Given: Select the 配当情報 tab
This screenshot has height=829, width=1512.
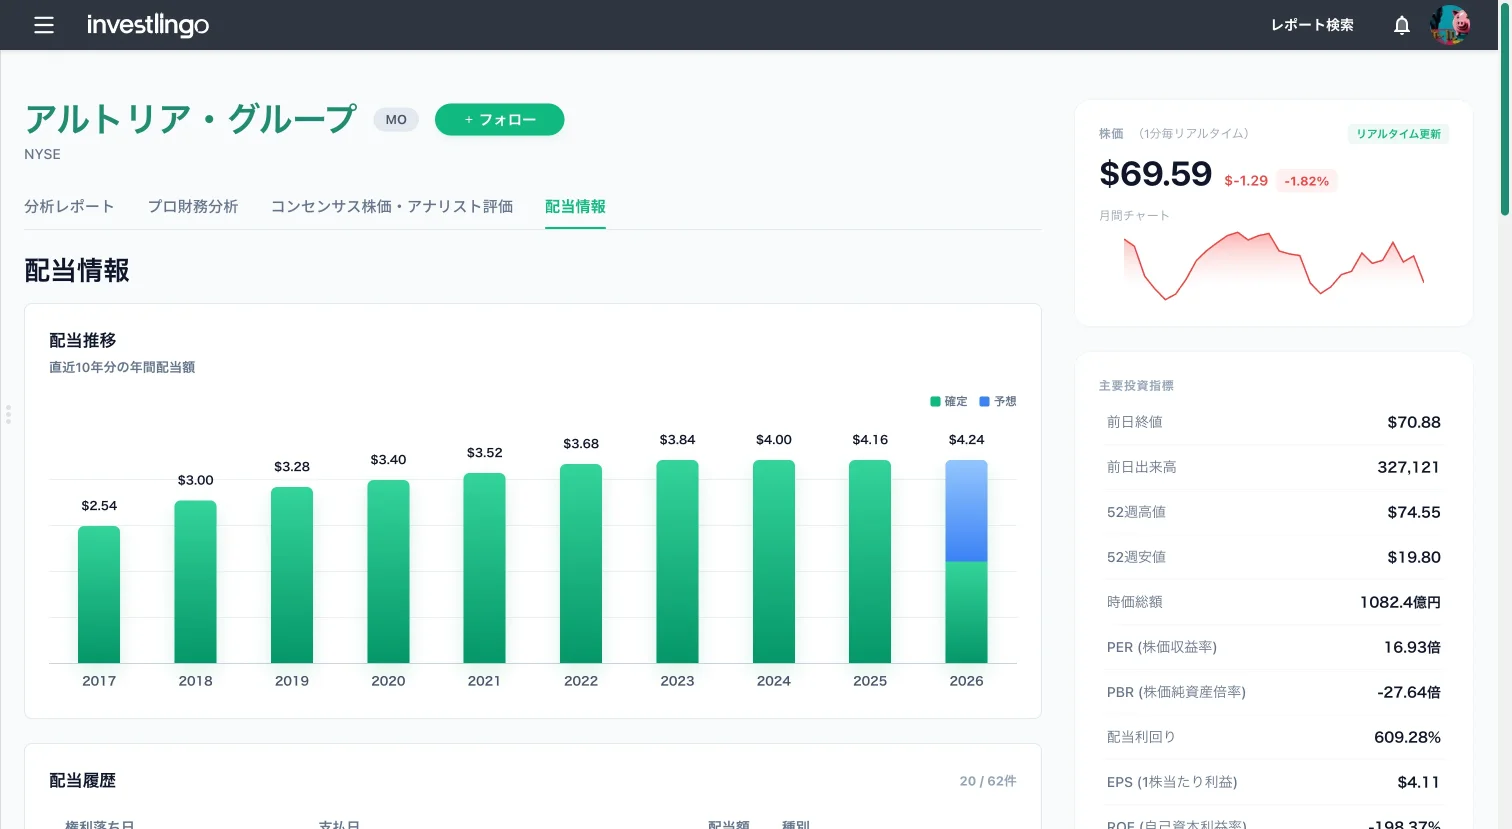Looking at the screenshot, I should tap(575, 207).
